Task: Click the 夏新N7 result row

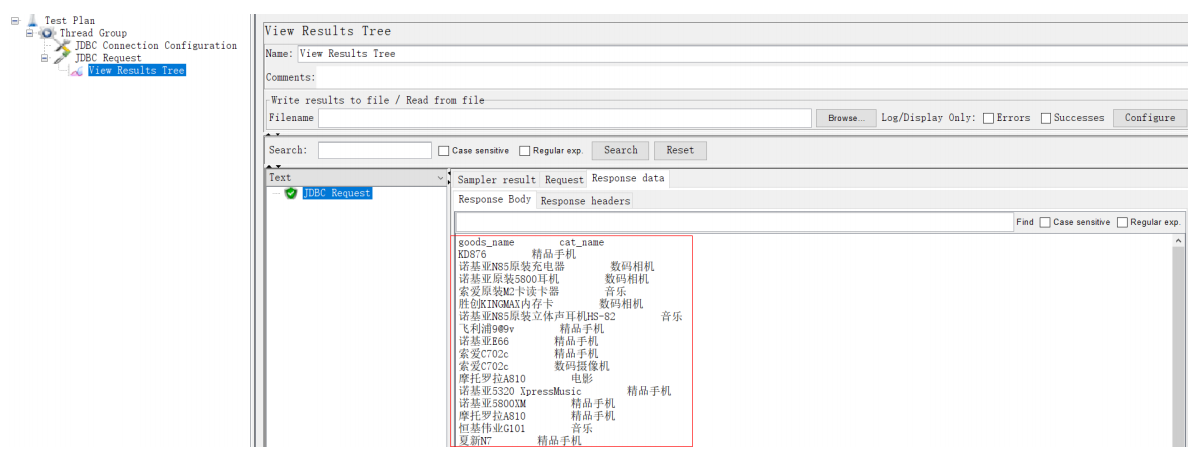Action: (x=519, y=441)
